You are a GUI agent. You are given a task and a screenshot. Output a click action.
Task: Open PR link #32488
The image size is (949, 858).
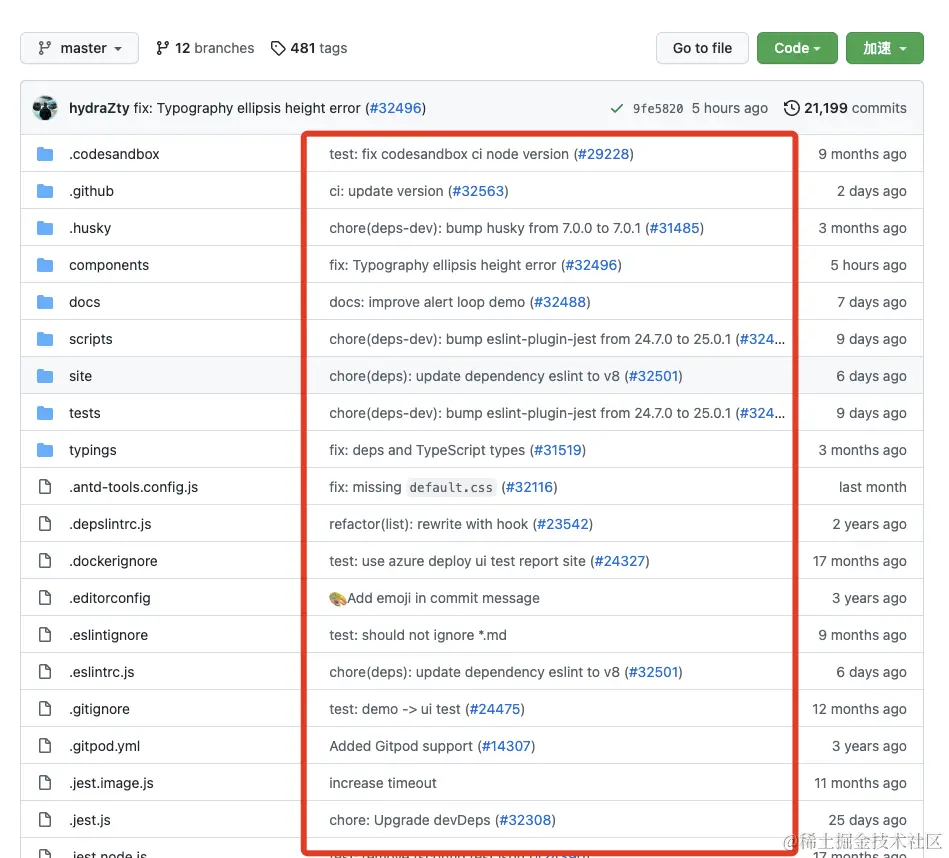click(560, 302)
